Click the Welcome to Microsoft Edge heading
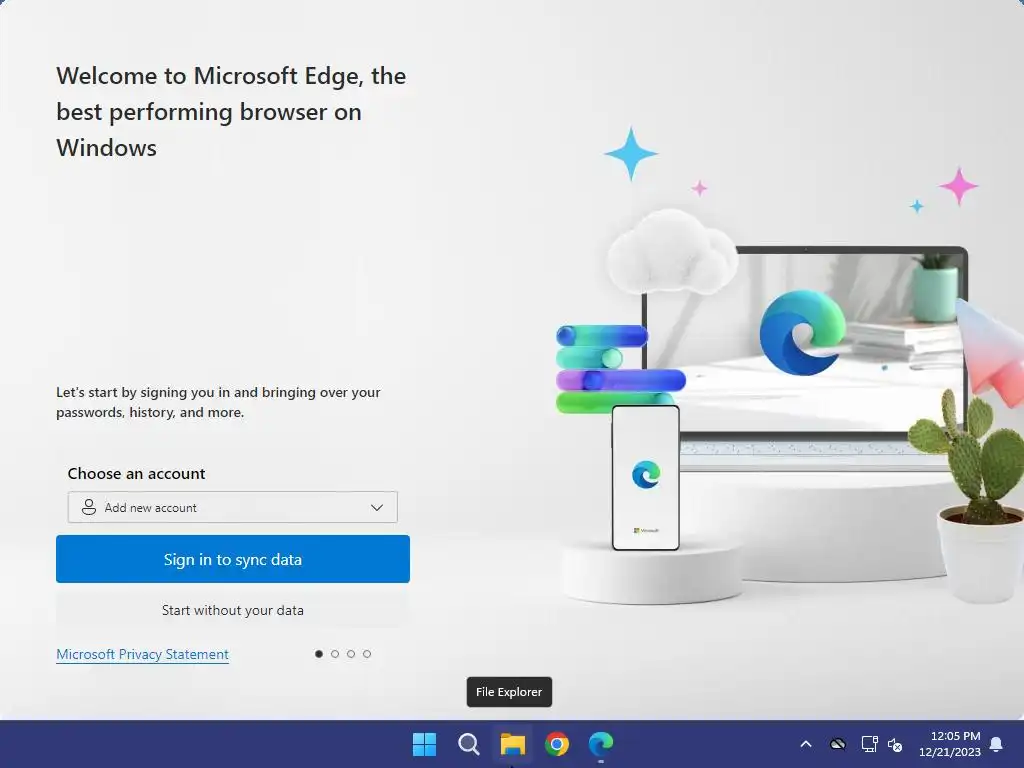 (231, 112)
